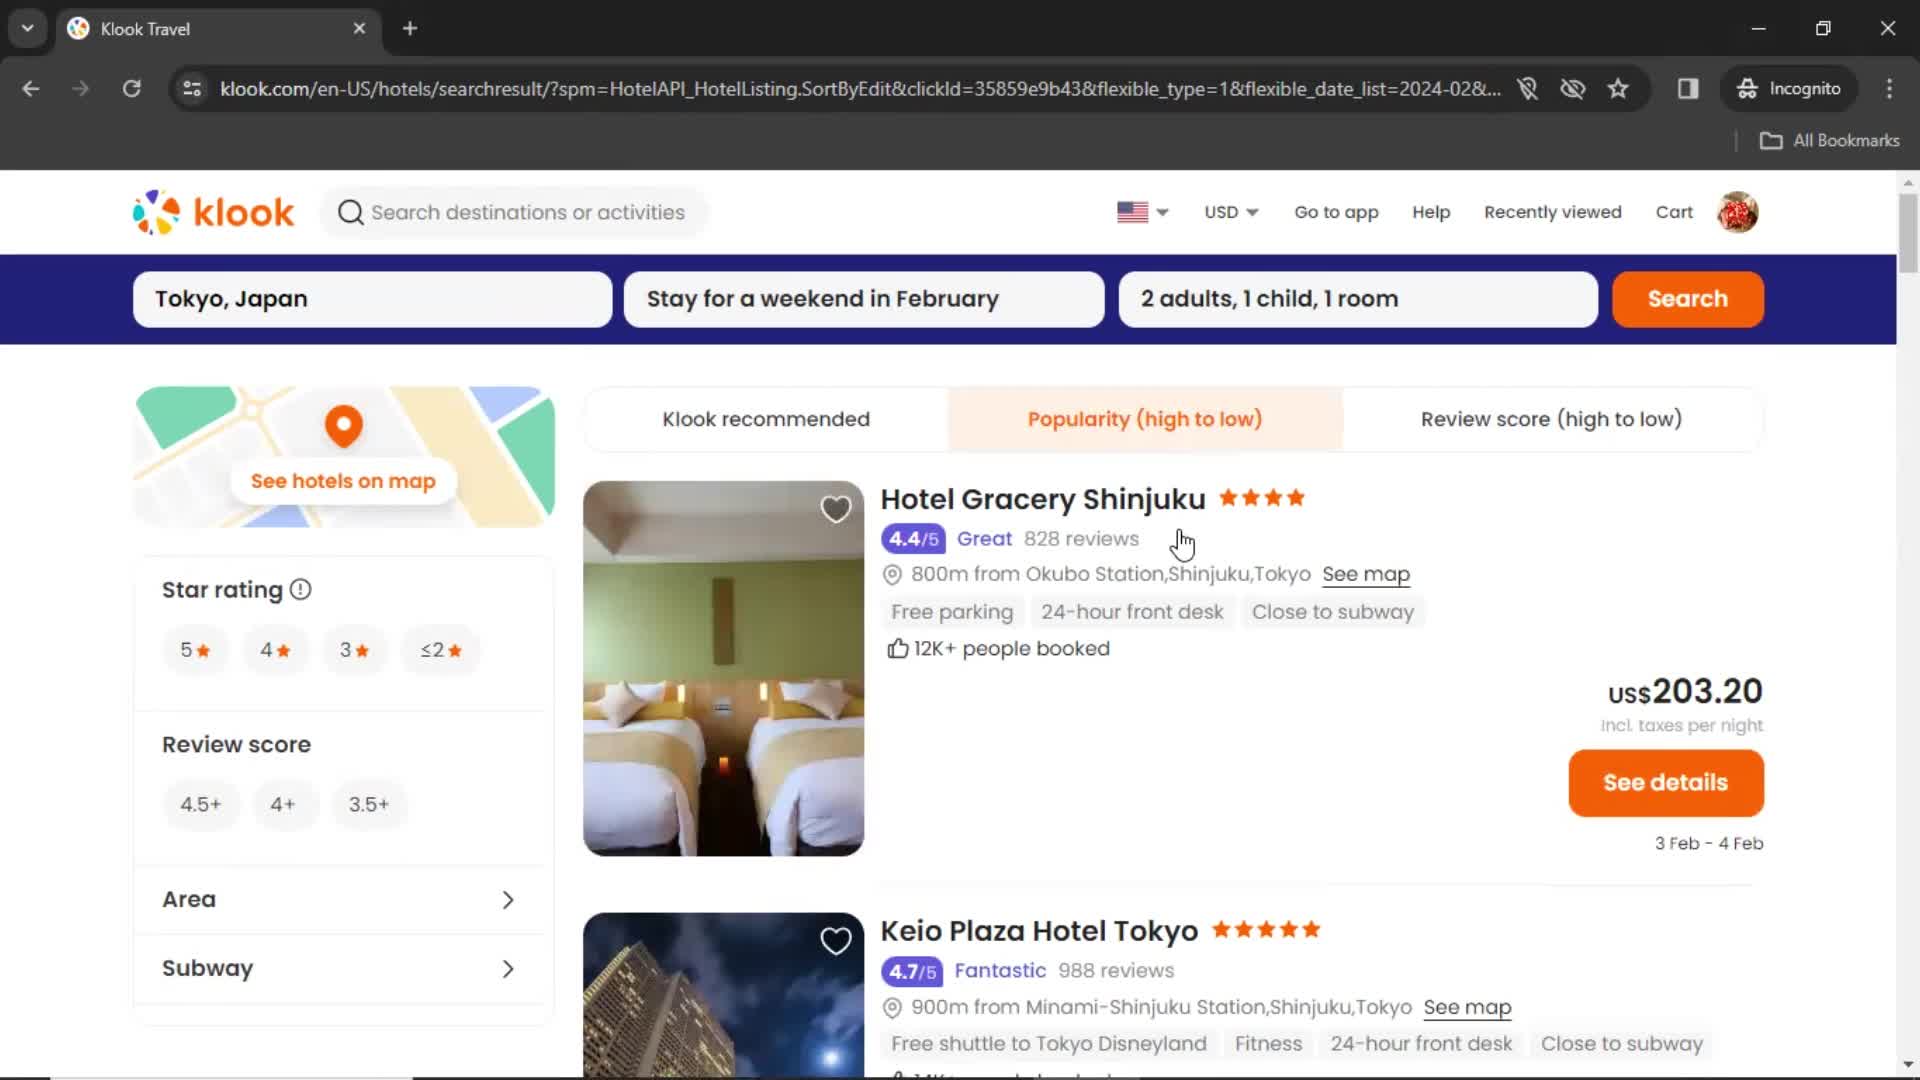Image resolution: width=1920 pixels, height=1080 pixels.
Task: Click the browser address bar URL
Action: (860, 89)
